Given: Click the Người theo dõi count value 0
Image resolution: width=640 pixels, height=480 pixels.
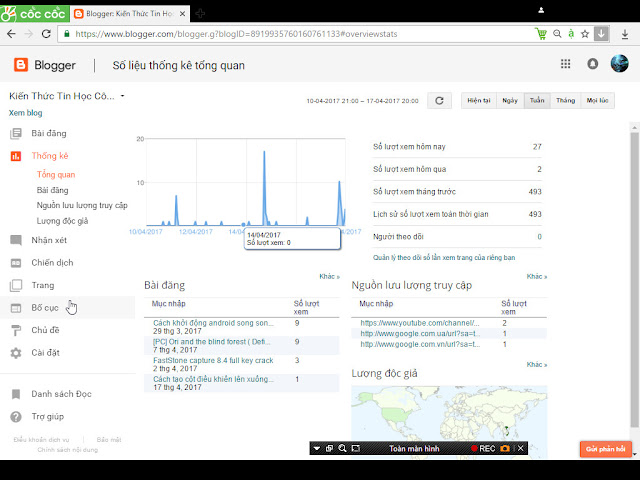Looking at the screenshot, I should tap(539, 237).
